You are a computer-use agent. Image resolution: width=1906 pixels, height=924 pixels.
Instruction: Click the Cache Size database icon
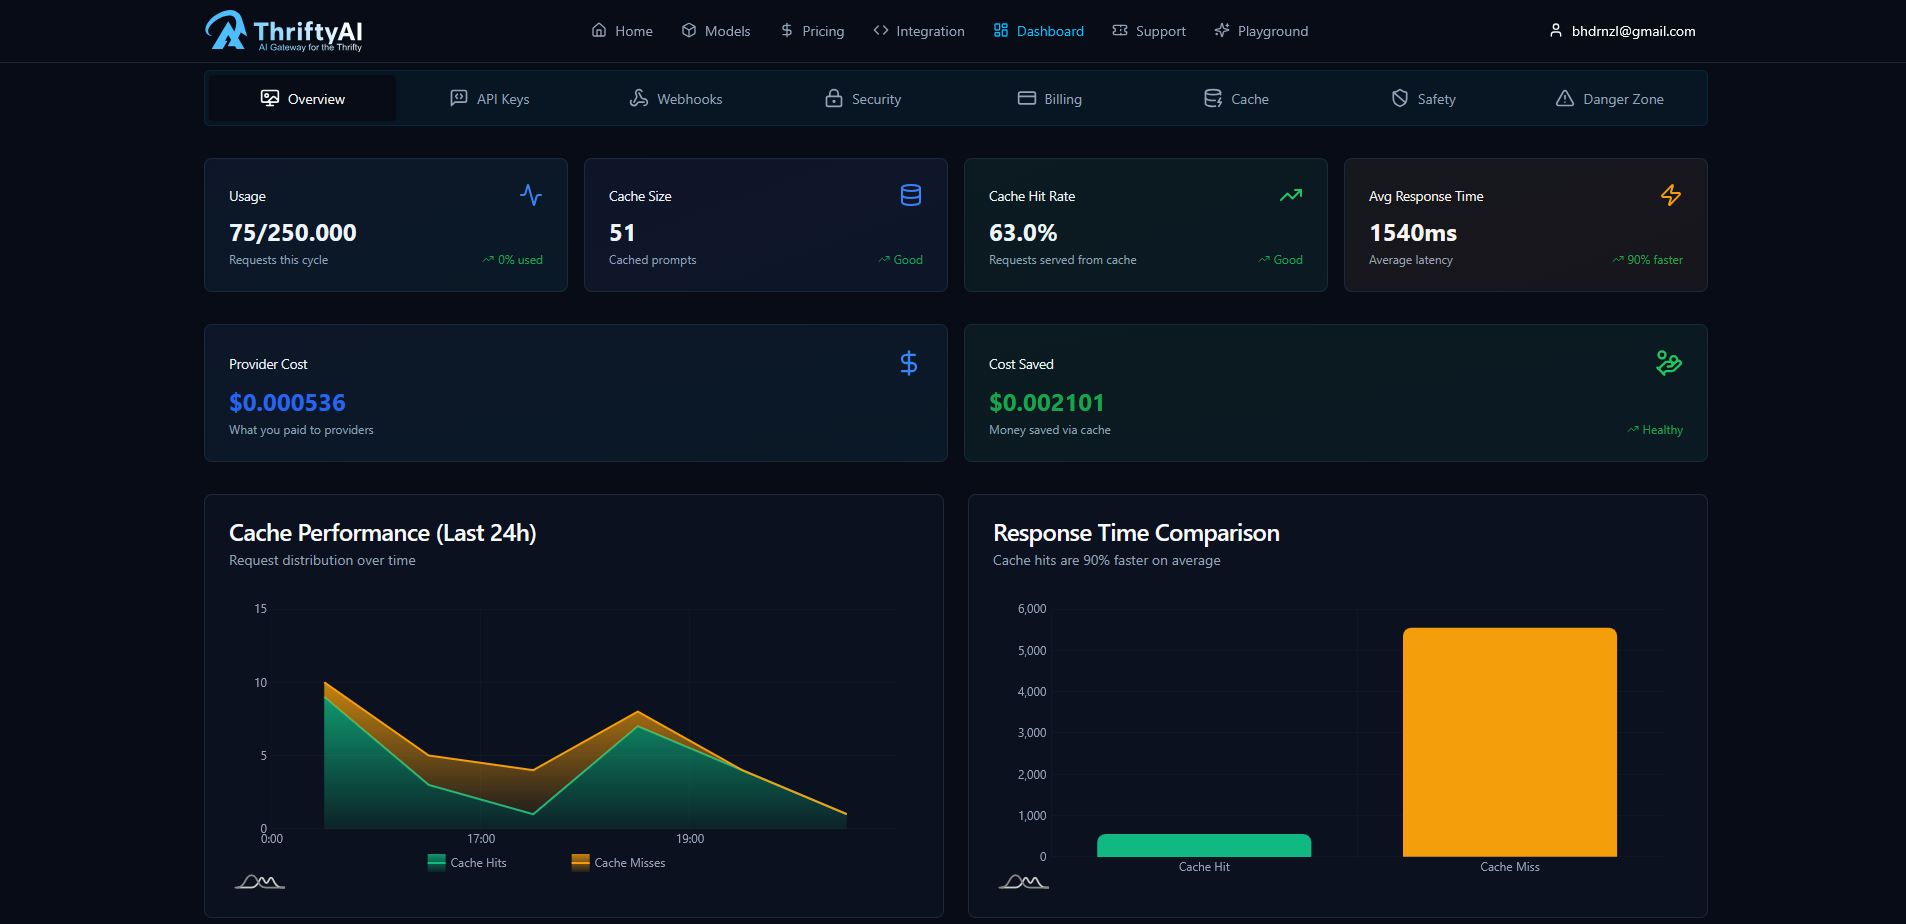(910, 195)
